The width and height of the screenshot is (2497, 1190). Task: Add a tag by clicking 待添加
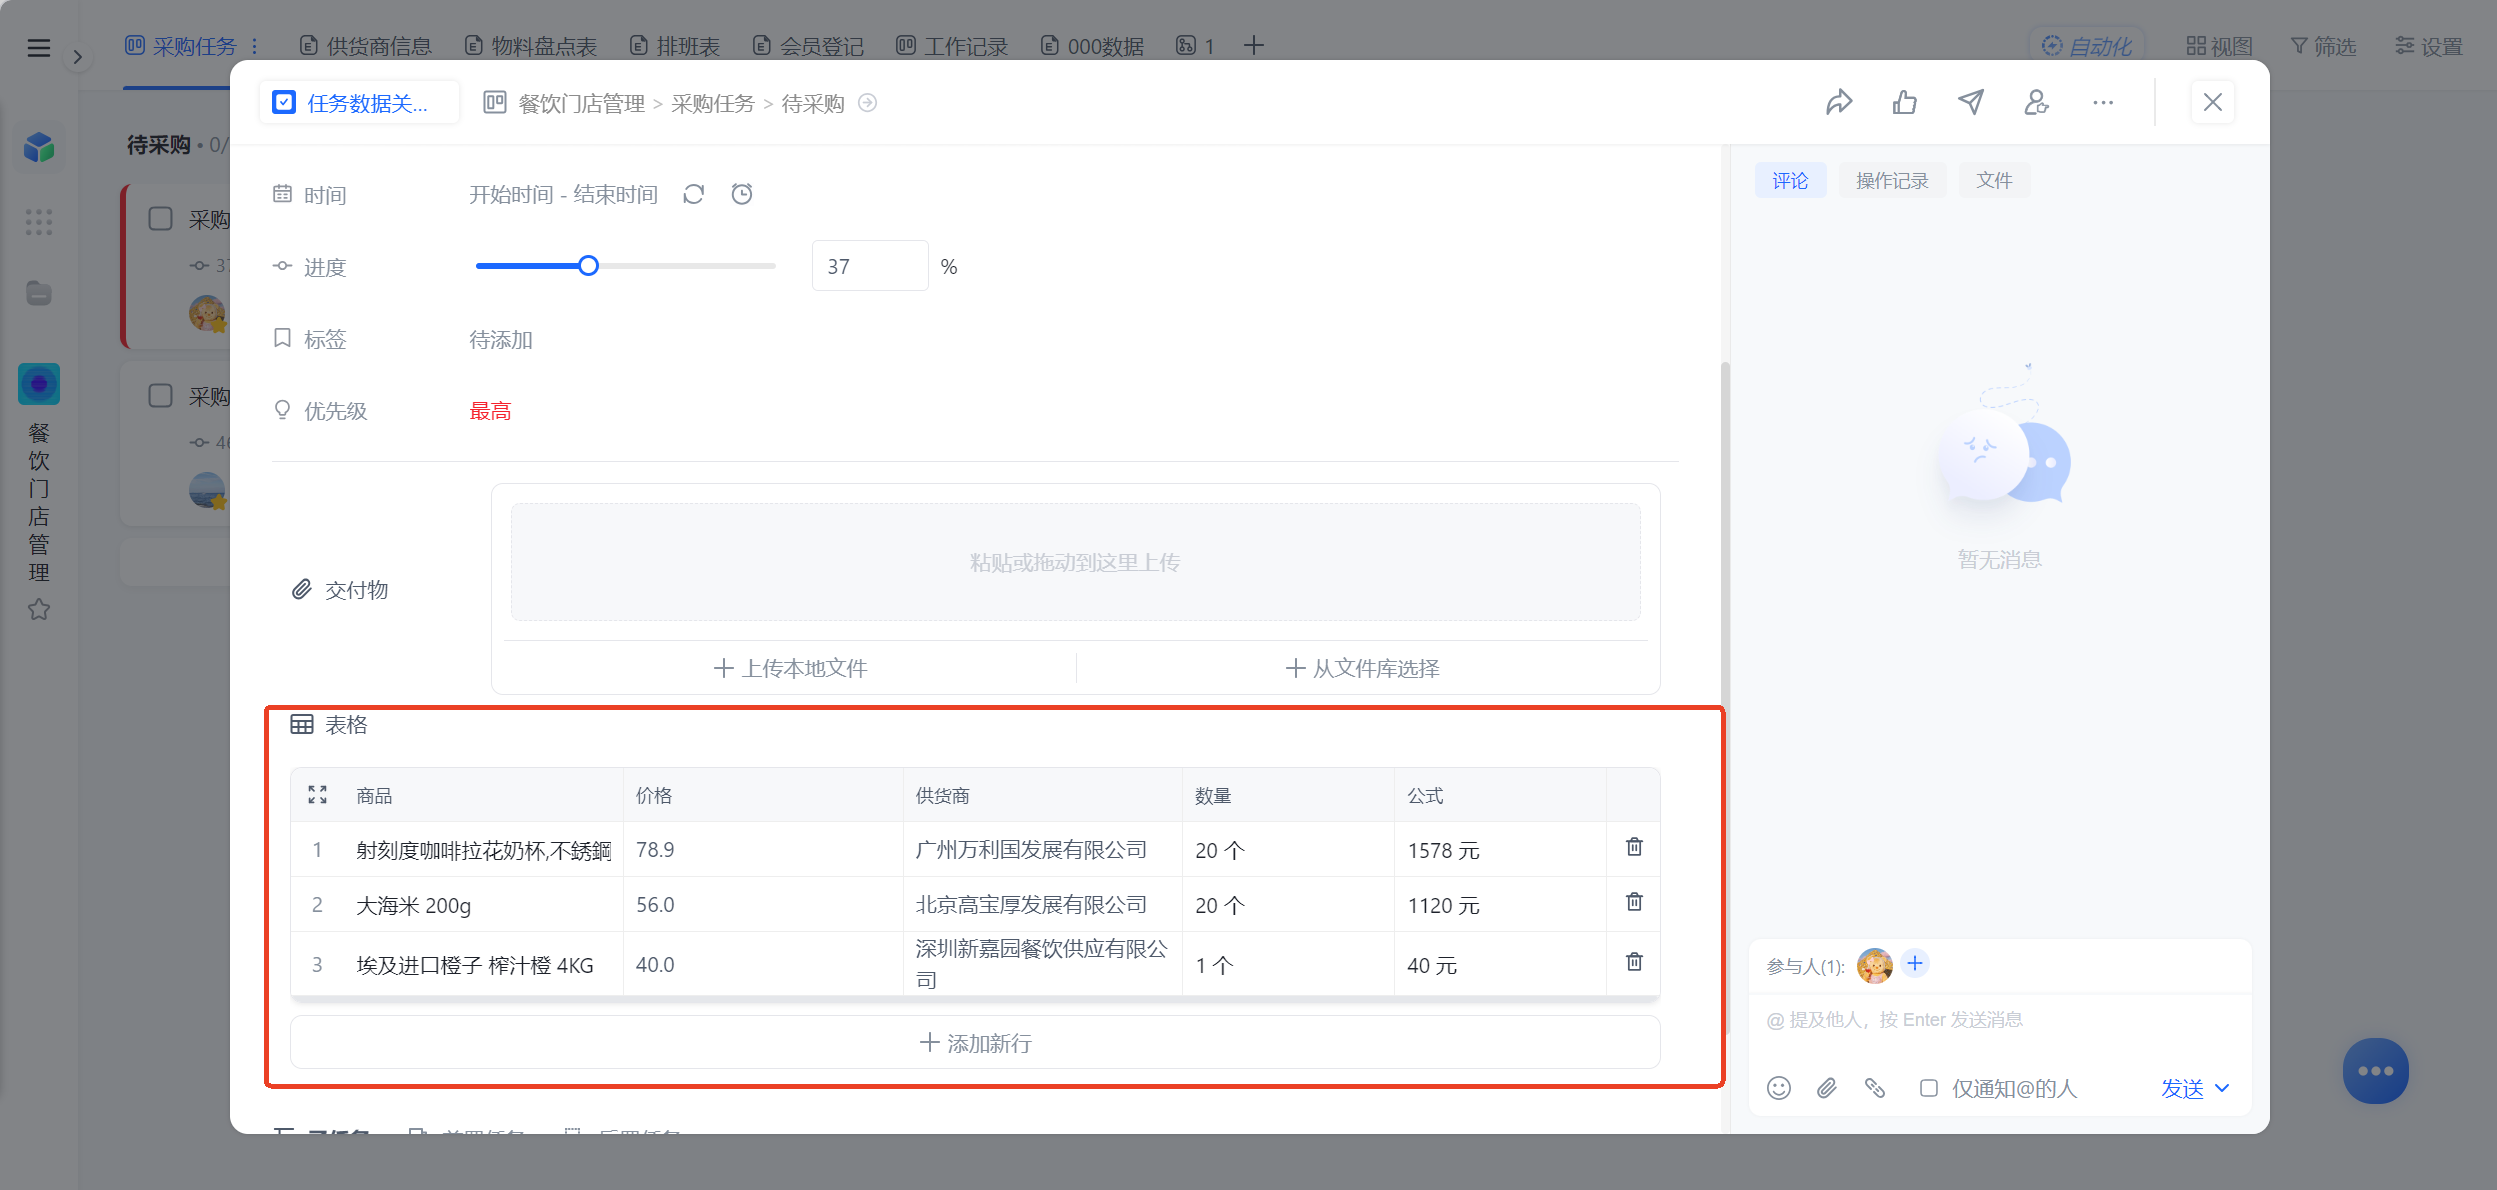501,340
